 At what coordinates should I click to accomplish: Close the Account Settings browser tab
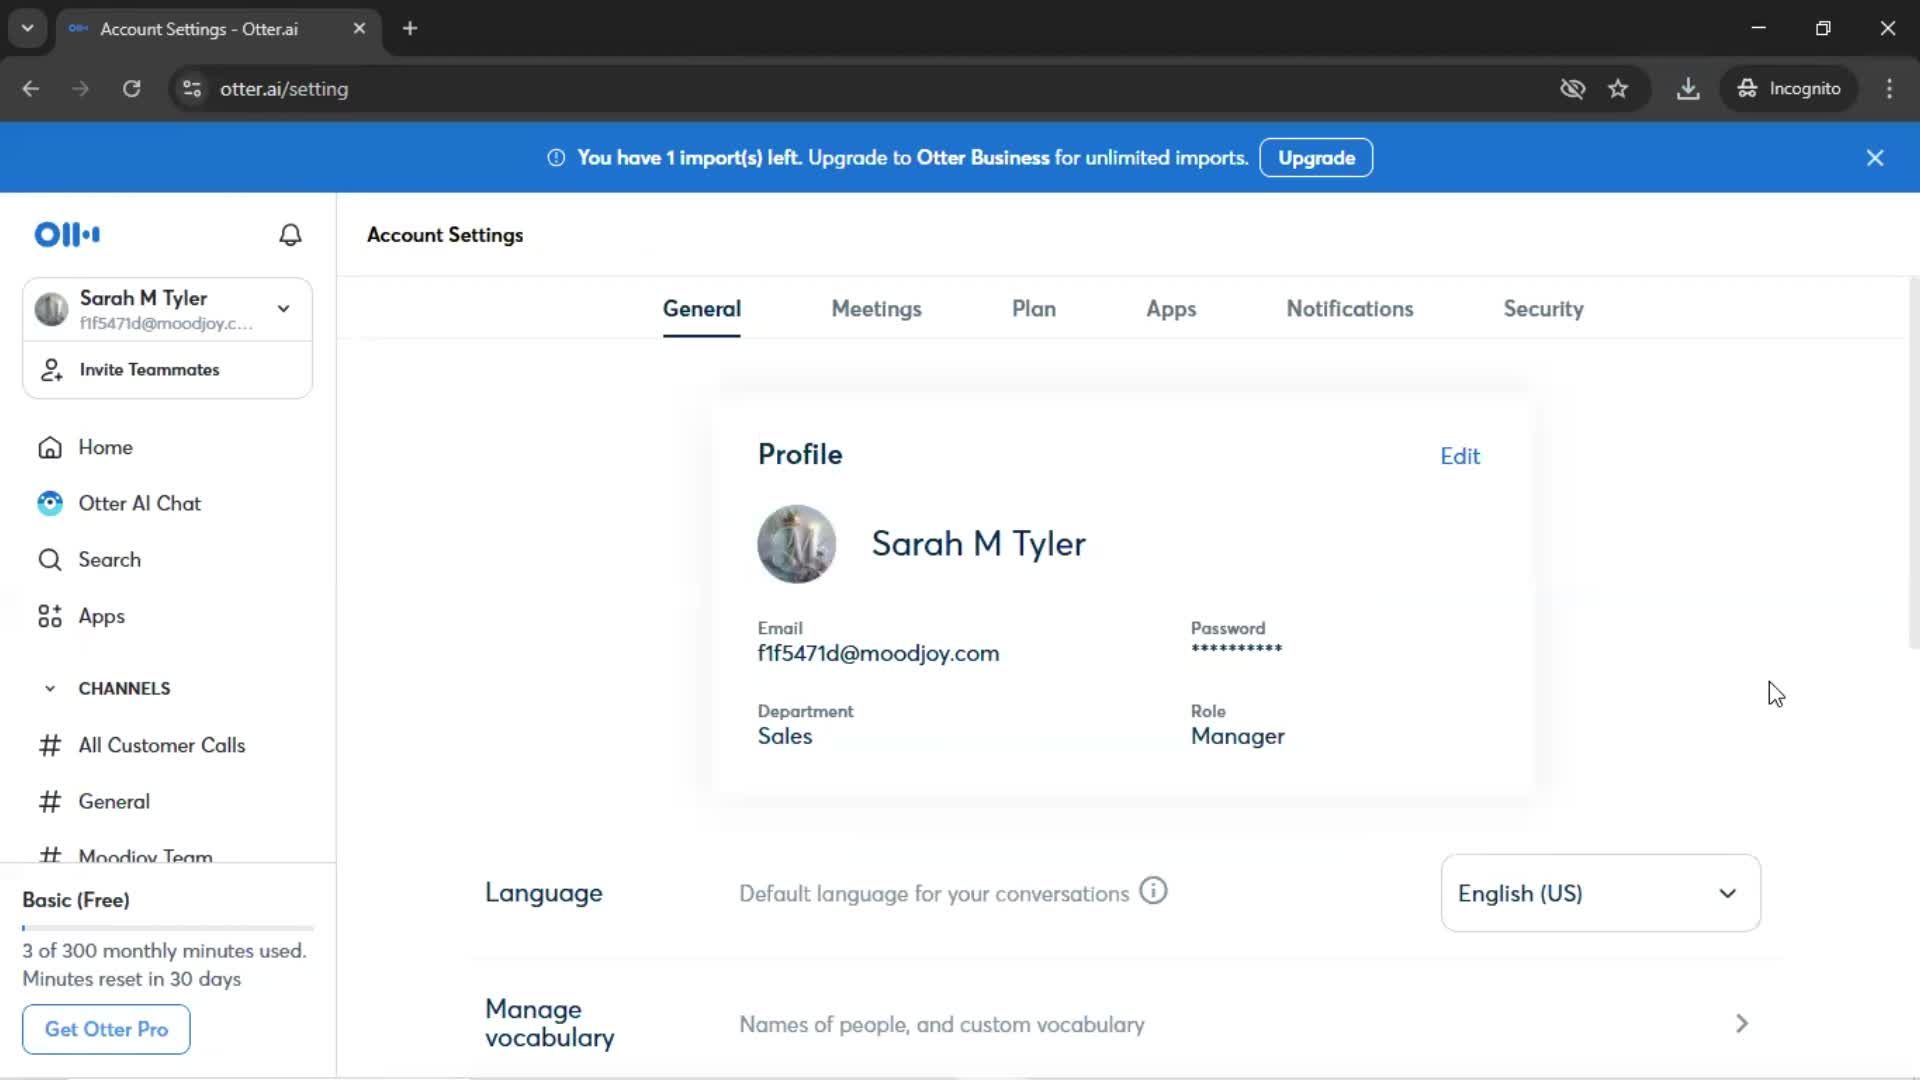pos(359,29)
